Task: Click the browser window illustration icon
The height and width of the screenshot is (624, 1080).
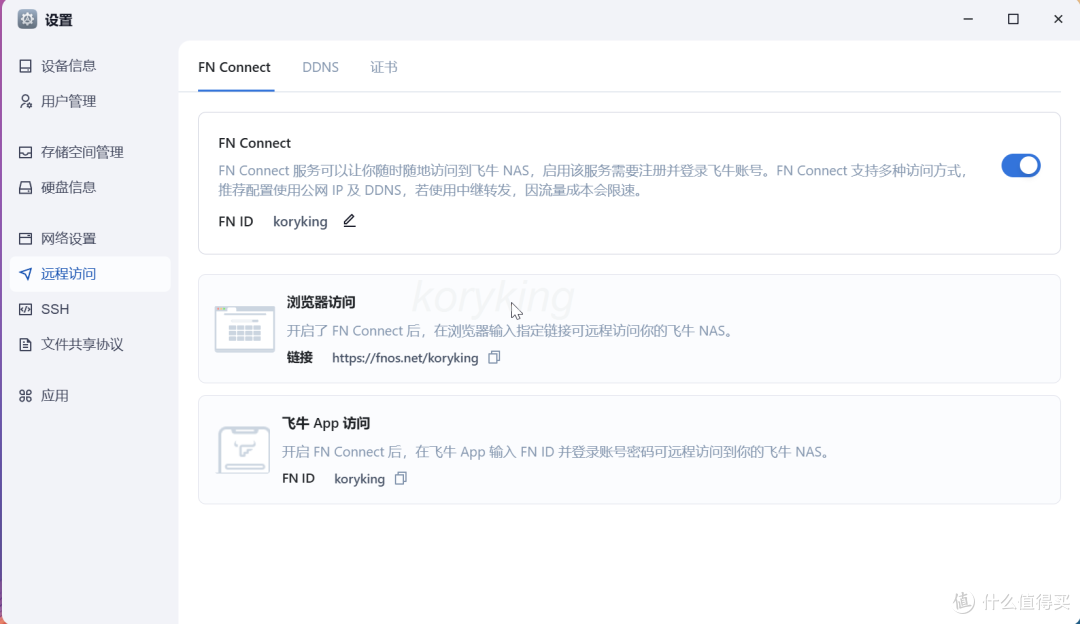Action: (245, 329)
